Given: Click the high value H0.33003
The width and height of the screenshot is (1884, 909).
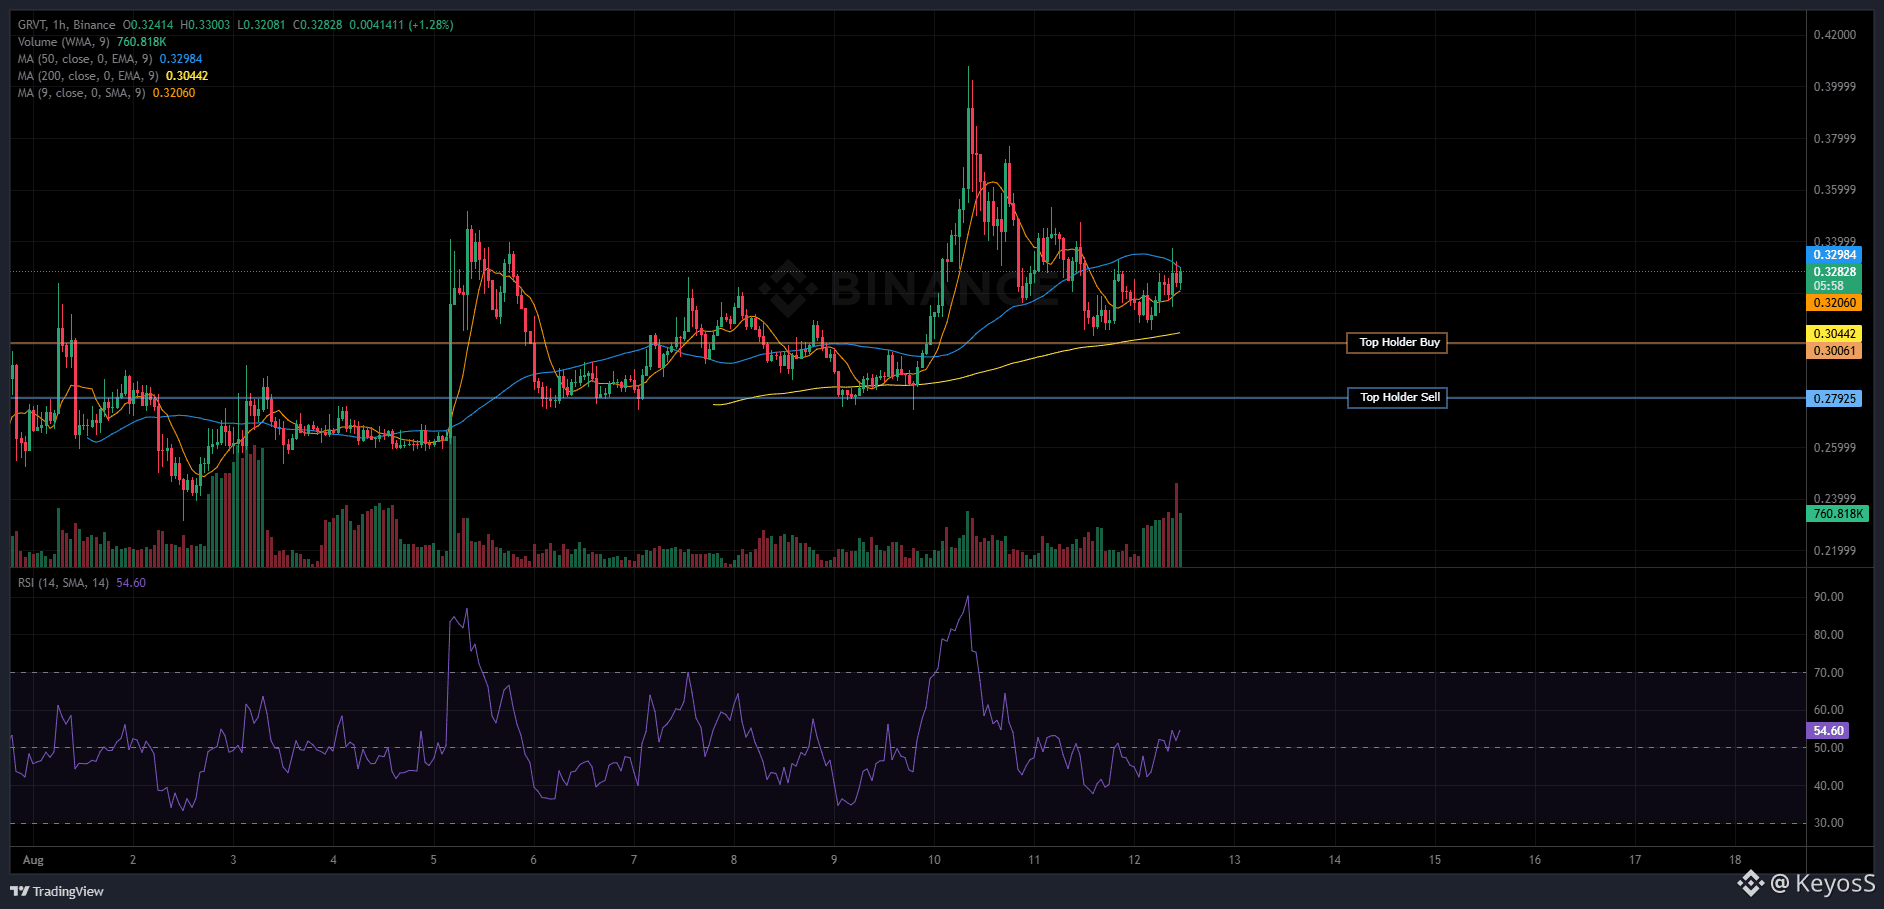Looking at the screenshot, I should 205,25.
